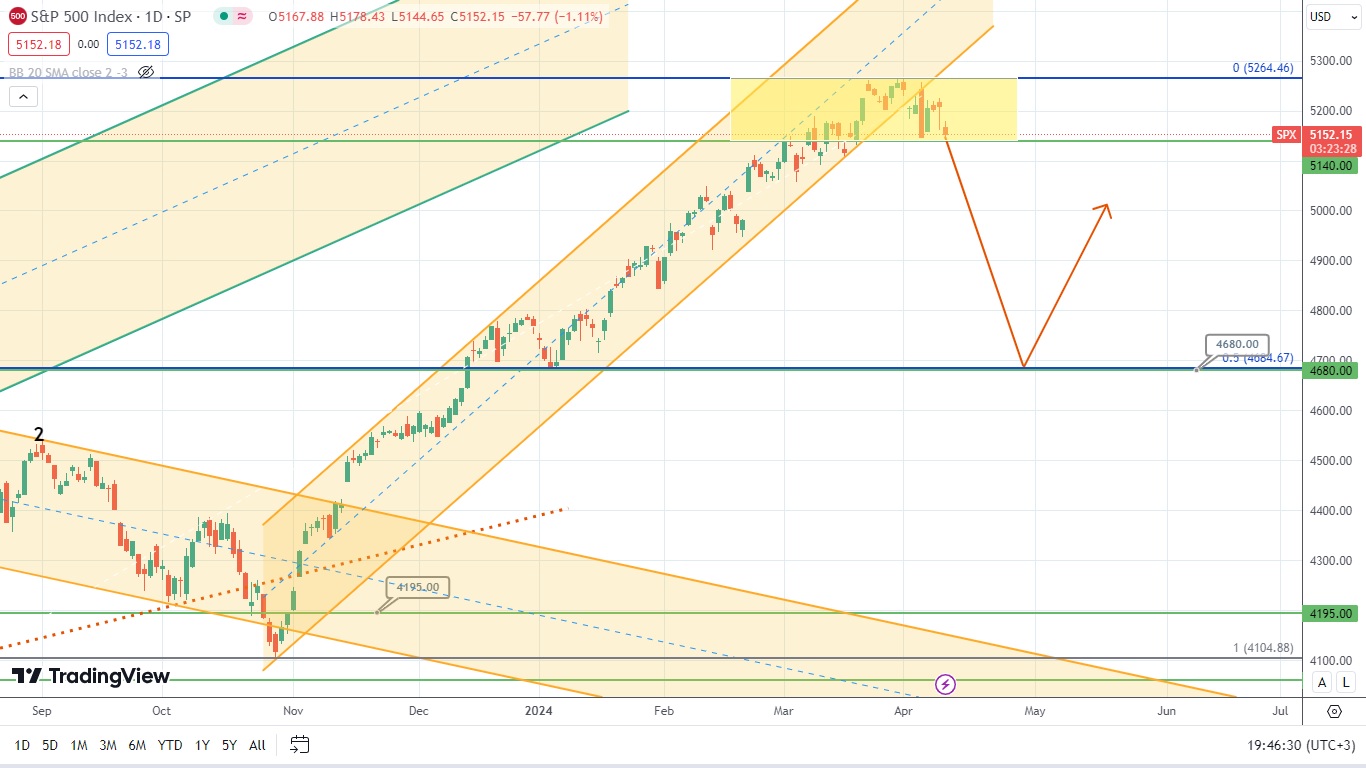Screen dimensions: 1366x768
Task: Click the purple lightning event icon
Action: tap(945, 684)
